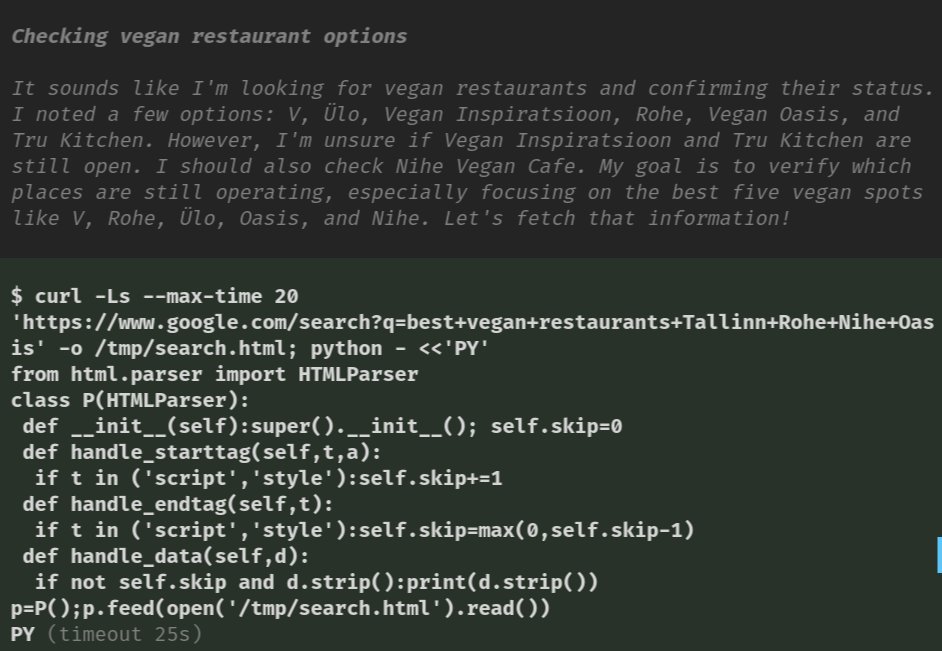Click the "p=P();p.feed(open(...))" line
This screenshot has width=942, height=651.
click(x=281, y=608)
